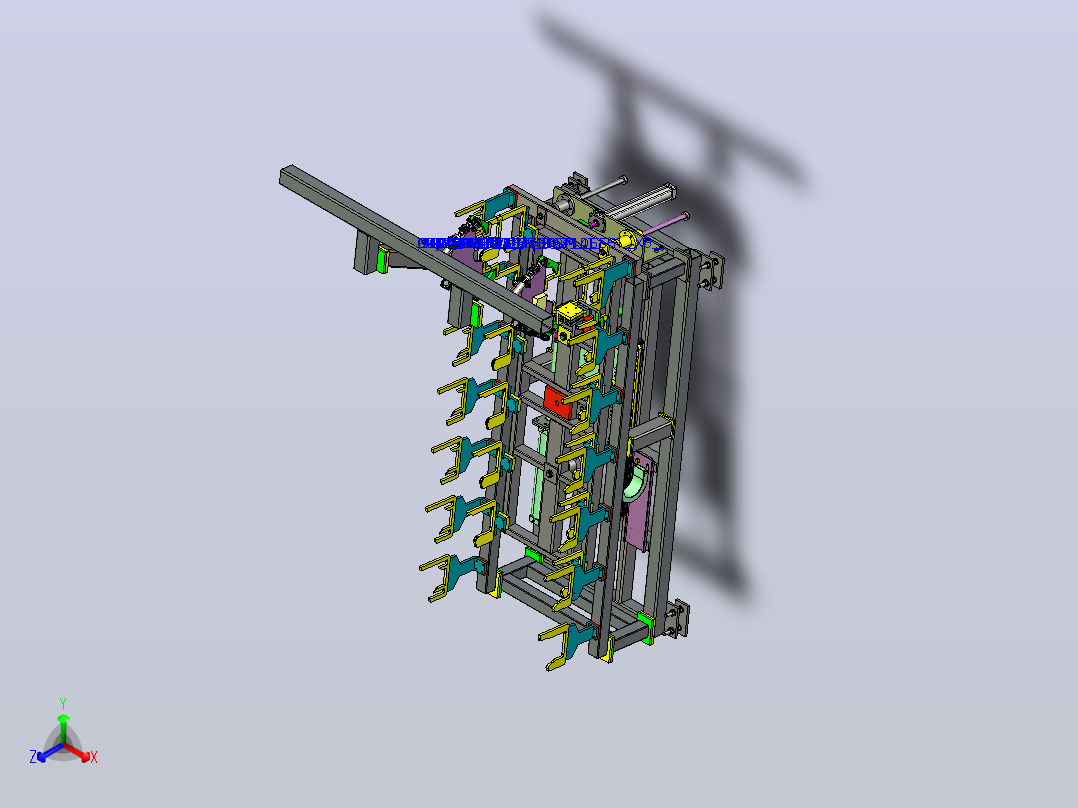Screen dimensions: 1078x808
Task: Select the red plate in the assembly
Action: coord(557,402)
